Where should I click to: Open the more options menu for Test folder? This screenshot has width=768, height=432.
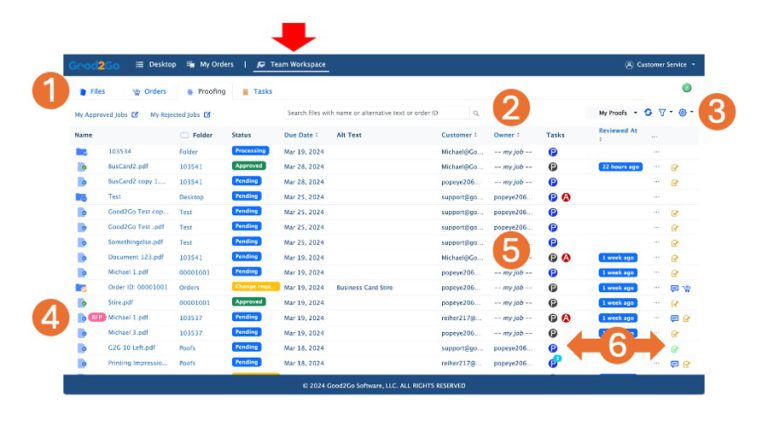pyautogui.click(x=656, y=197)
